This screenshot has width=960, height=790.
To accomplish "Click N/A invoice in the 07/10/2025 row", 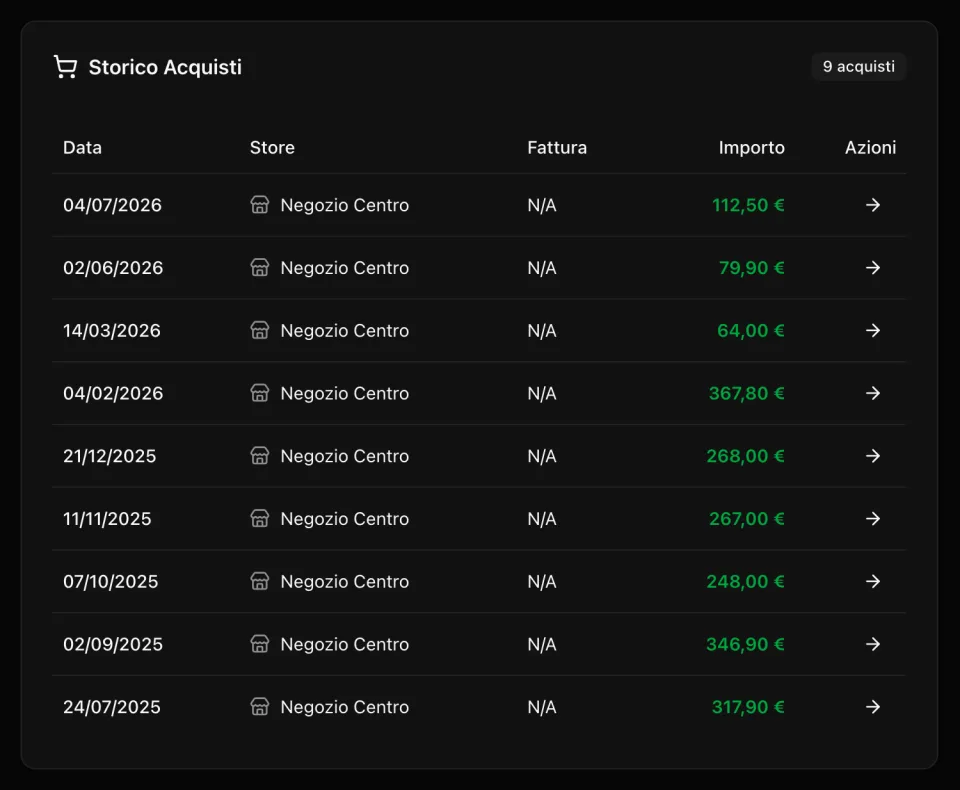I will point(542,582).
